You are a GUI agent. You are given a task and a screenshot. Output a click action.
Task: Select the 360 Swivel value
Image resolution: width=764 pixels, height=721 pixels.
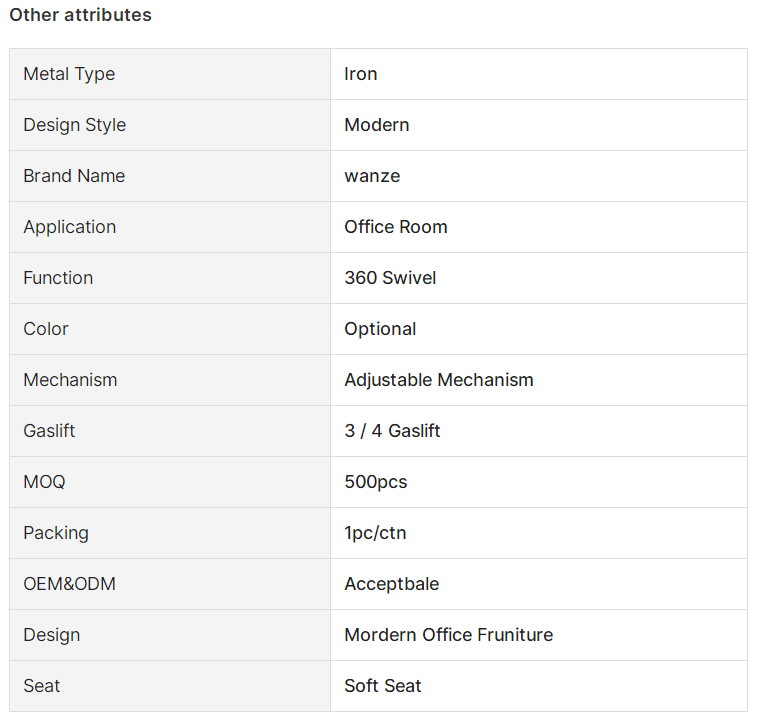click(390, 278)
